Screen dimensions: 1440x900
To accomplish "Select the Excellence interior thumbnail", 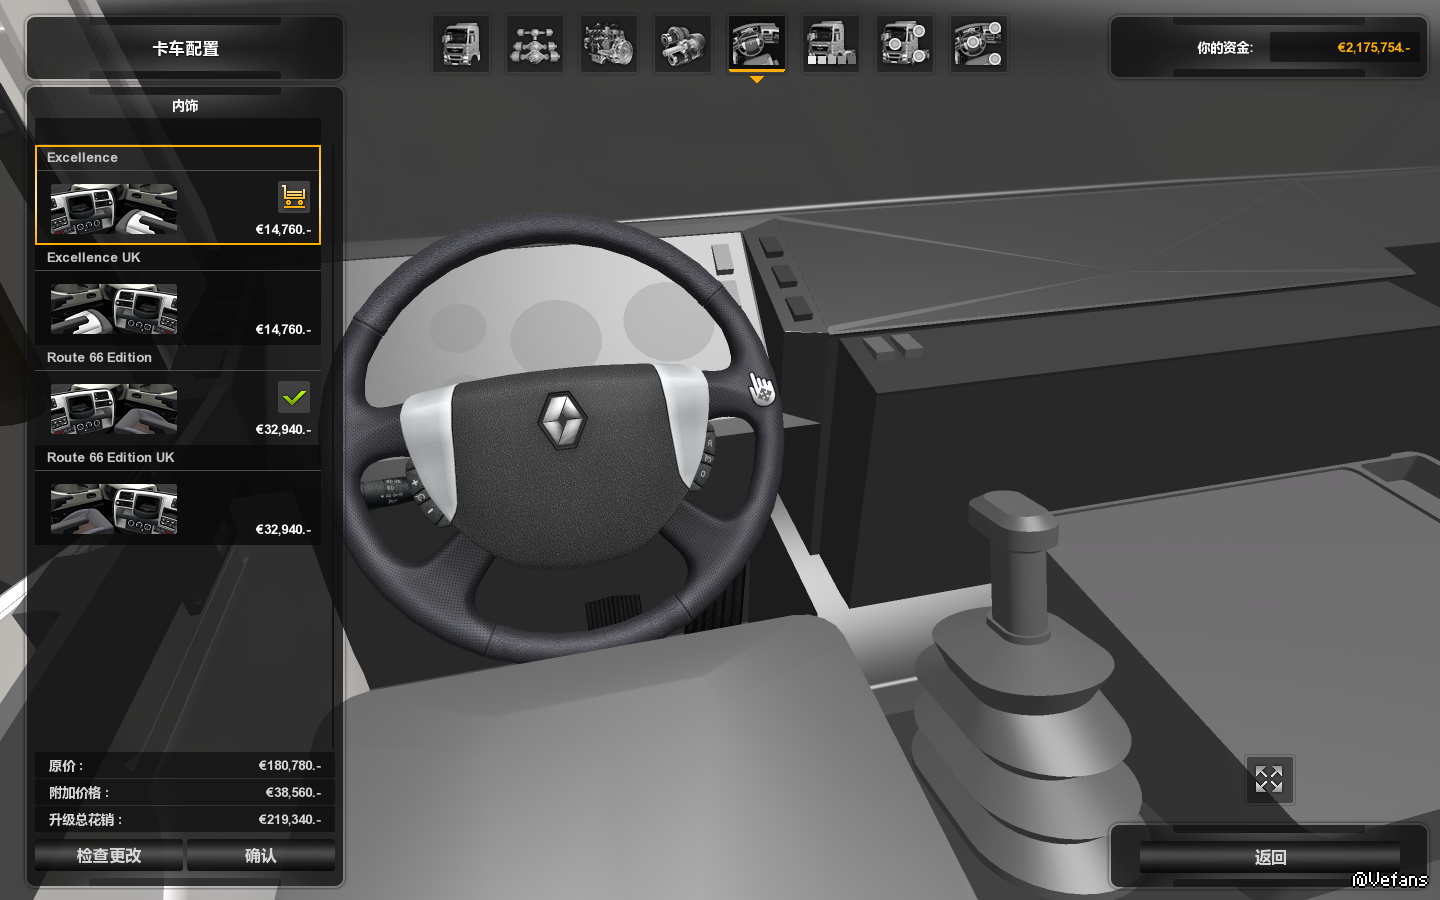I will [114, 209].
